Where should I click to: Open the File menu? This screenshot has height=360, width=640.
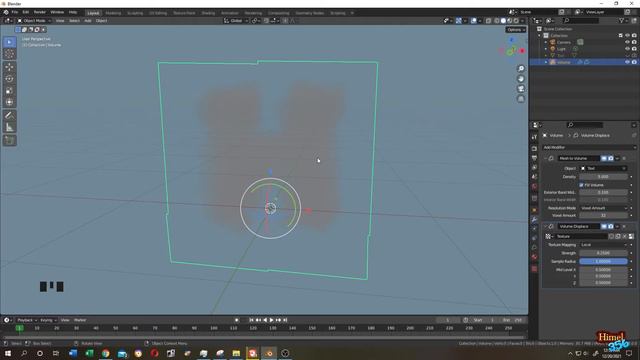[14, 12]
